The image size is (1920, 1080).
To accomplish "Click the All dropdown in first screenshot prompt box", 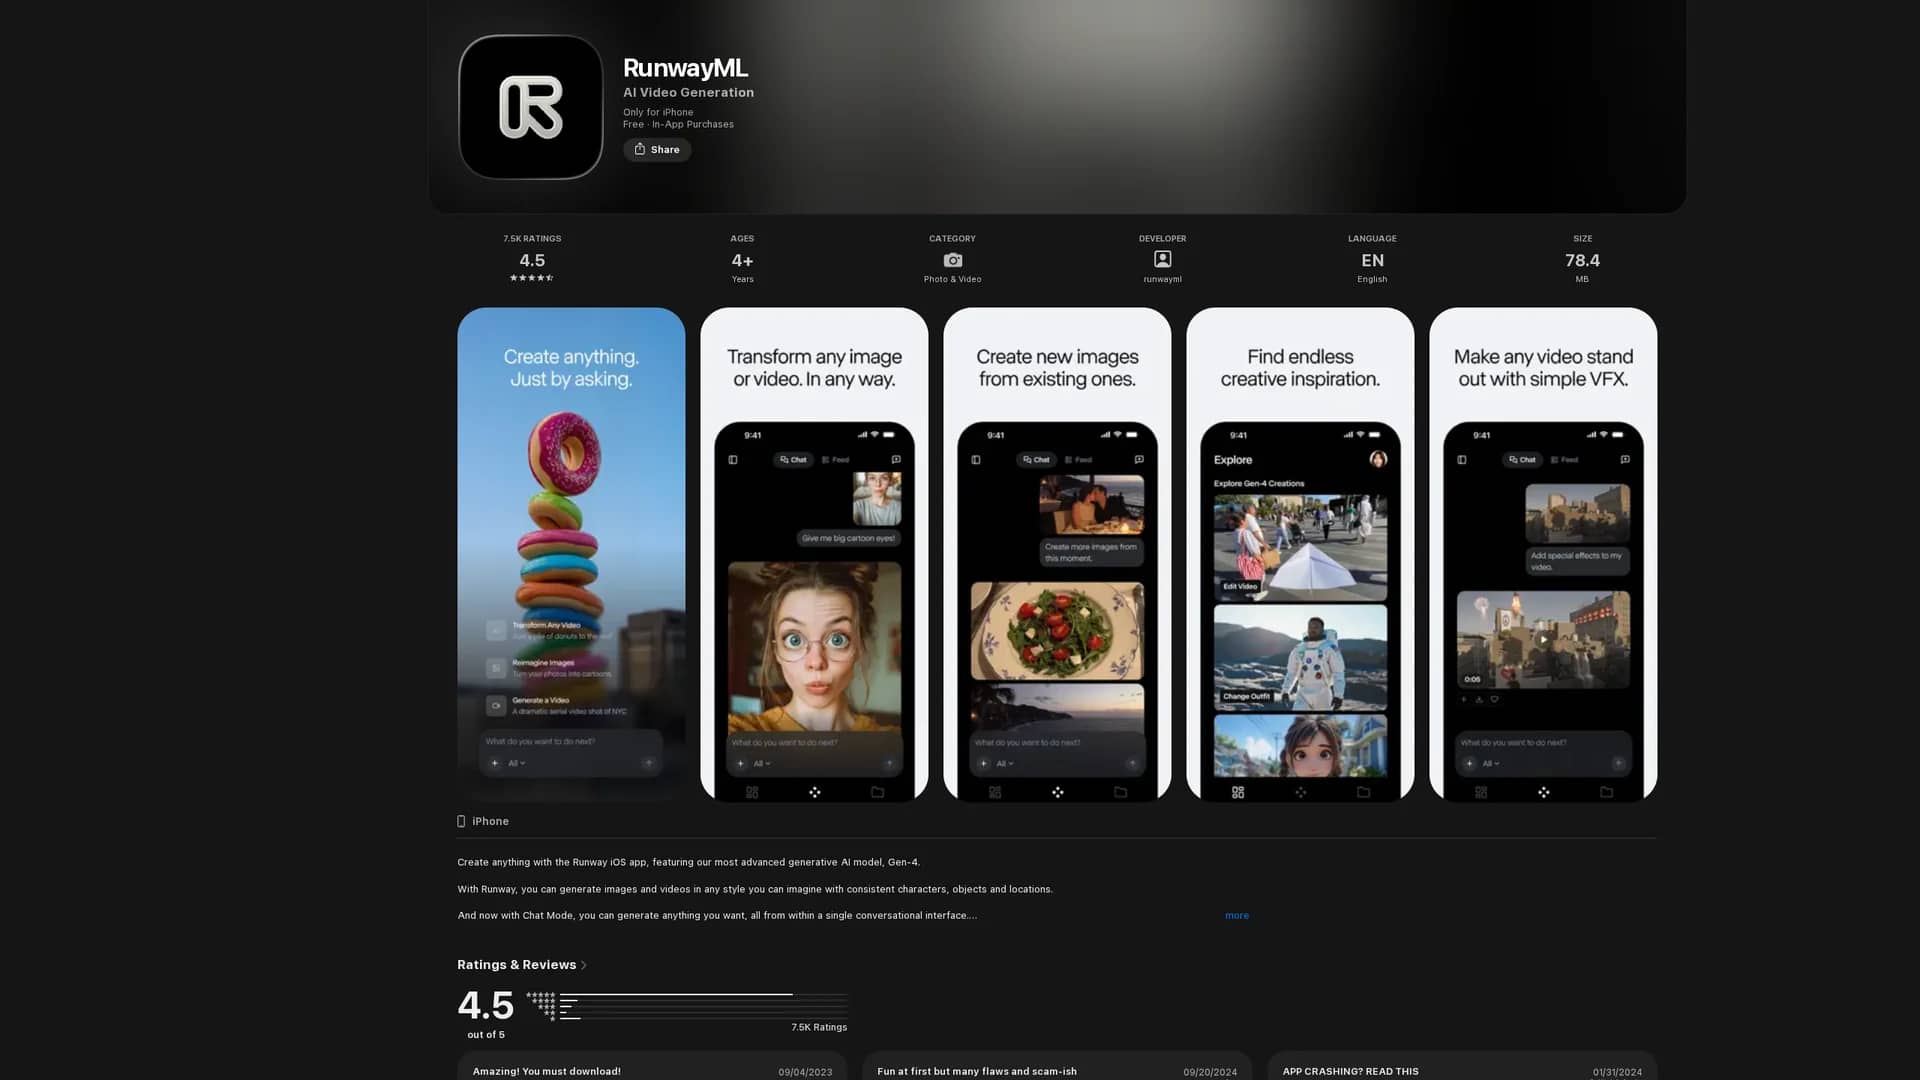I will coord(516,763).
